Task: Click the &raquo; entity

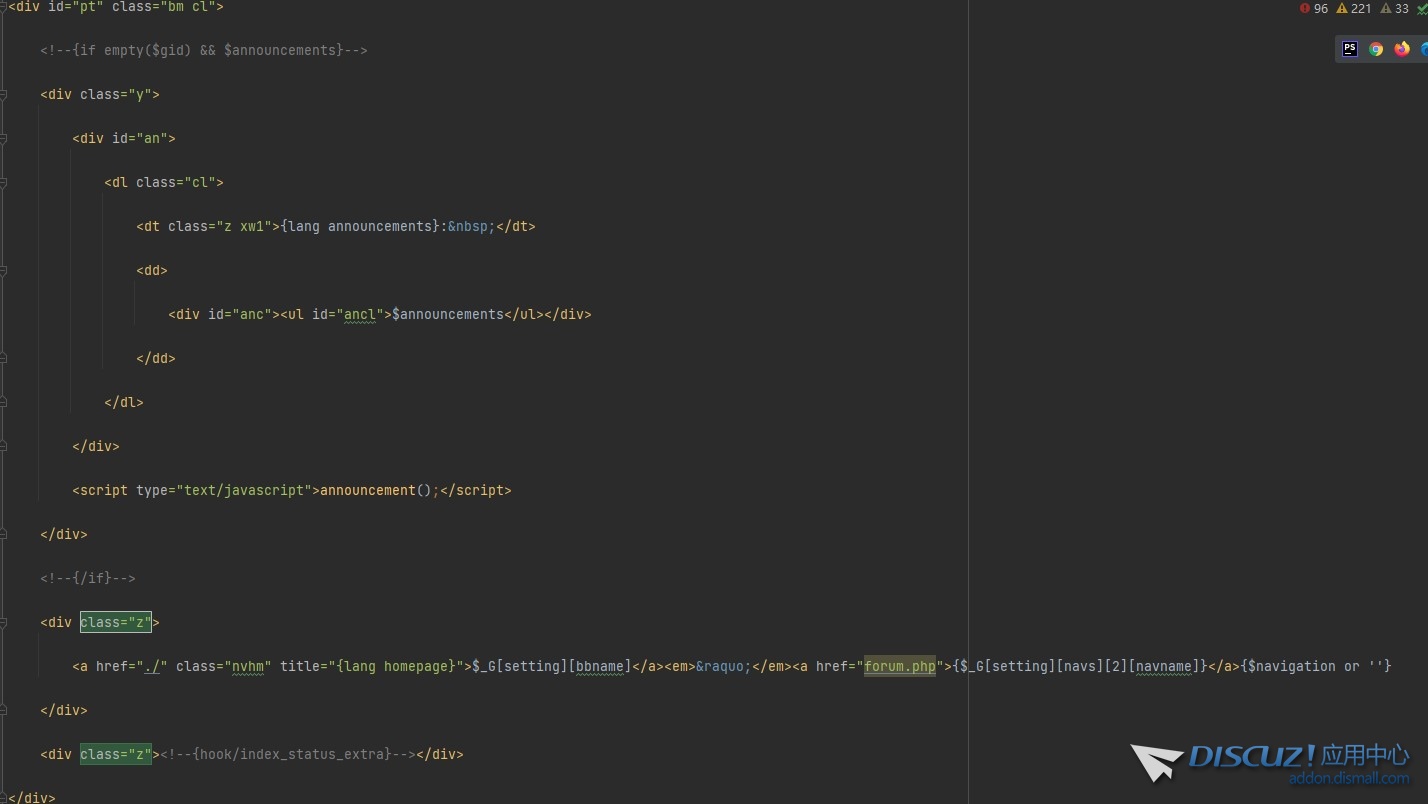Action: [724, 666]
